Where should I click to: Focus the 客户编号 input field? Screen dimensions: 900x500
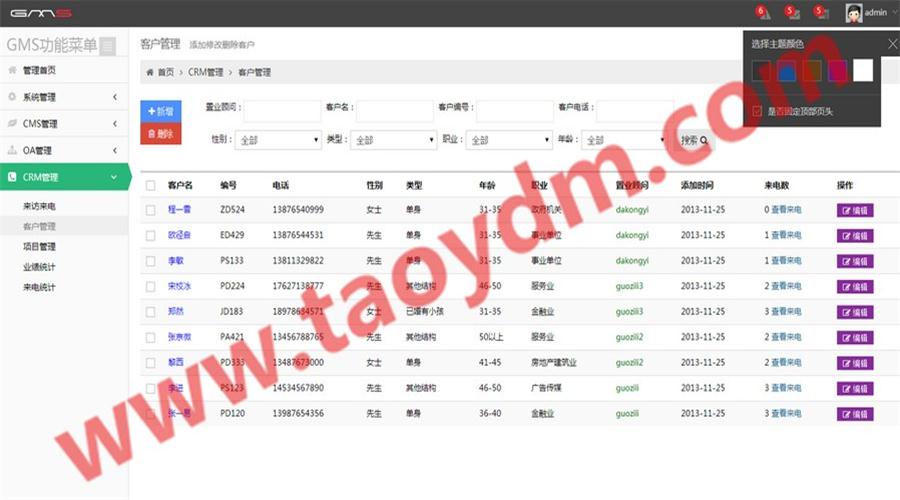click(515, 111)
